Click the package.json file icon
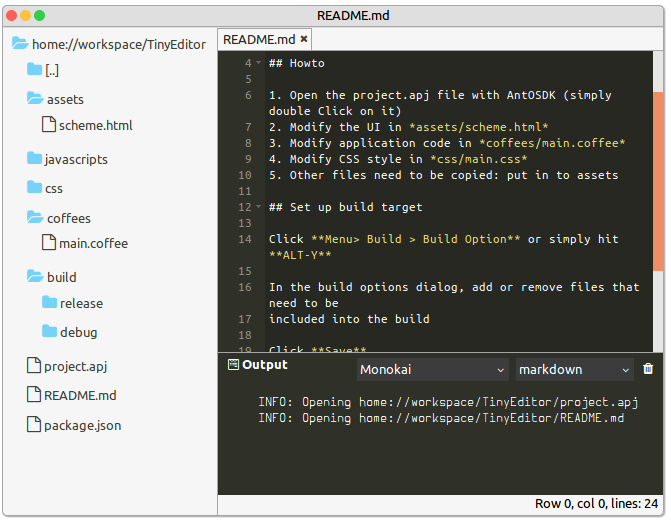671x524 pixels. (34, 425)
